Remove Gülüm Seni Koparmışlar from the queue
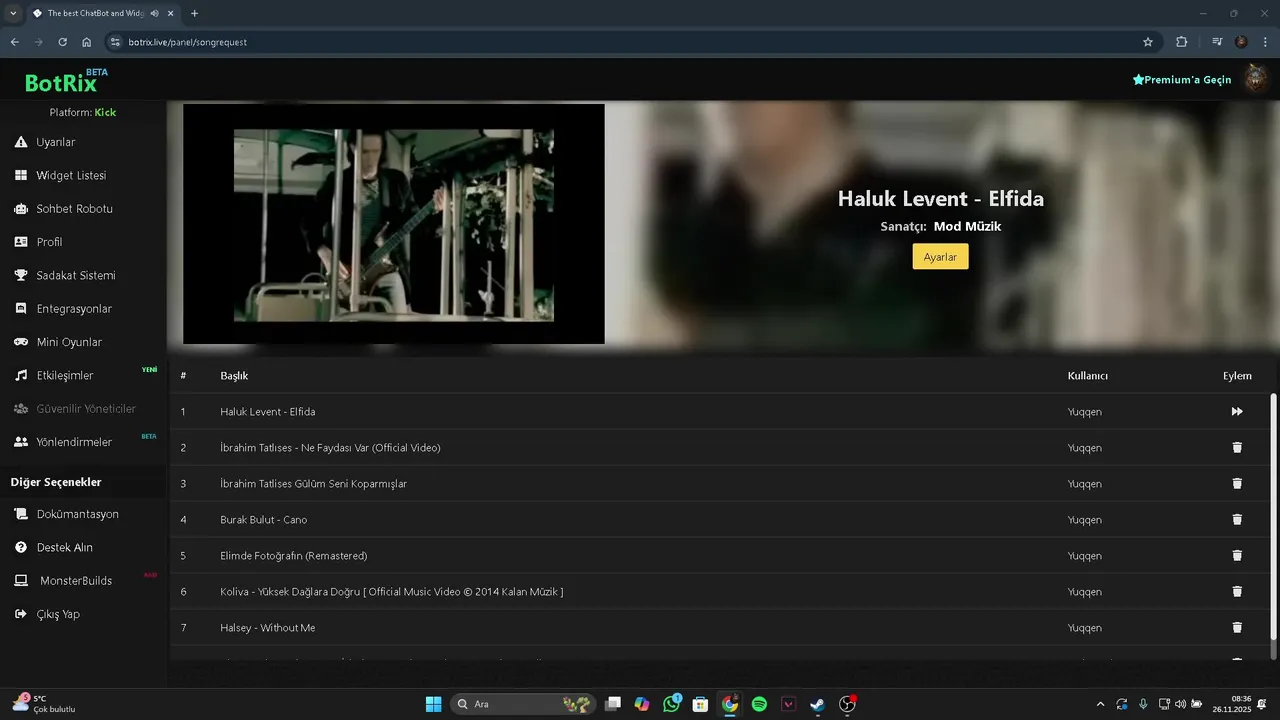This screenshot has width=1280, height=720. [x=1237, y=484]
